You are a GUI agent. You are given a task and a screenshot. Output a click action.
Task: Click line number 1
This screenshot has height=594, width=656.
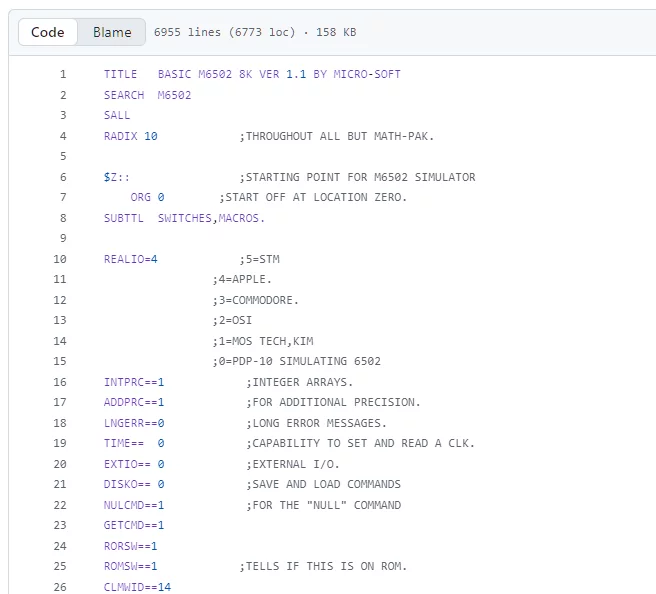(x=63, y=74)
